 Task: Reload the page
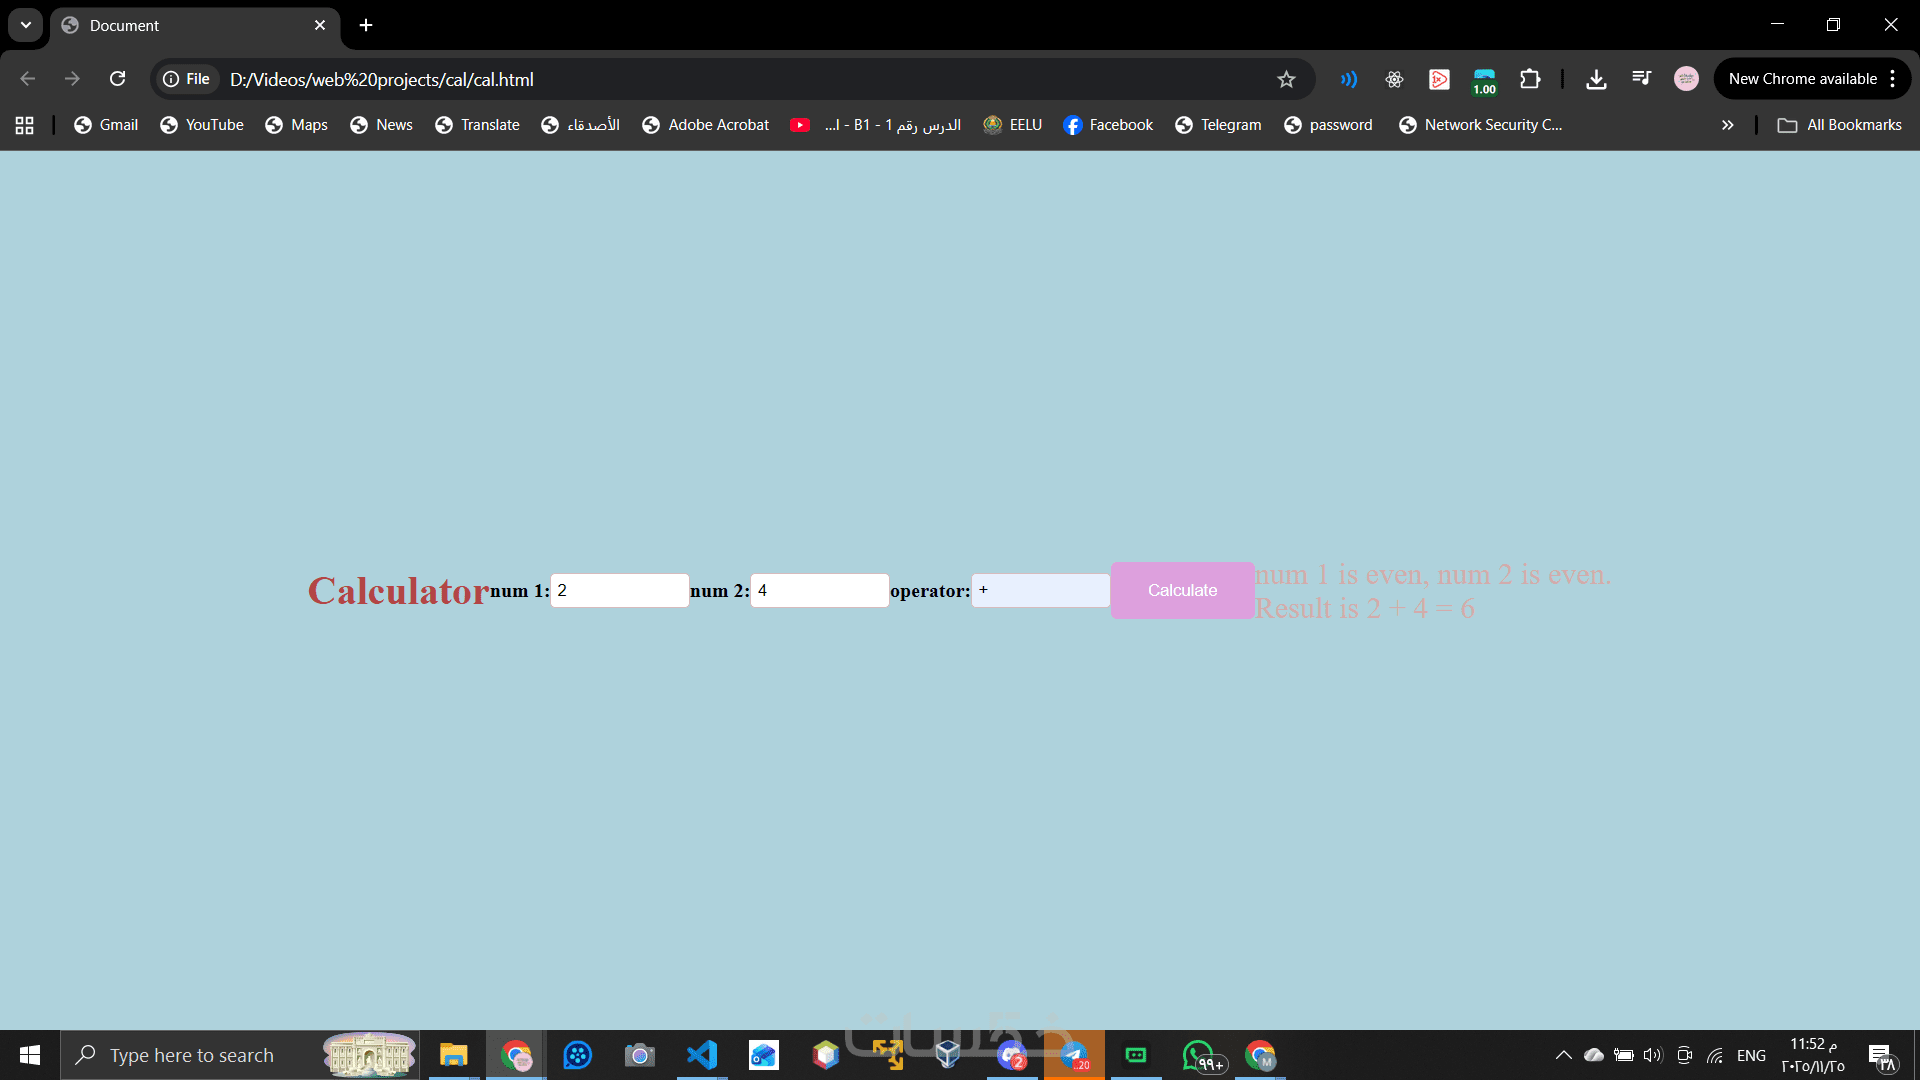[117, 79]
